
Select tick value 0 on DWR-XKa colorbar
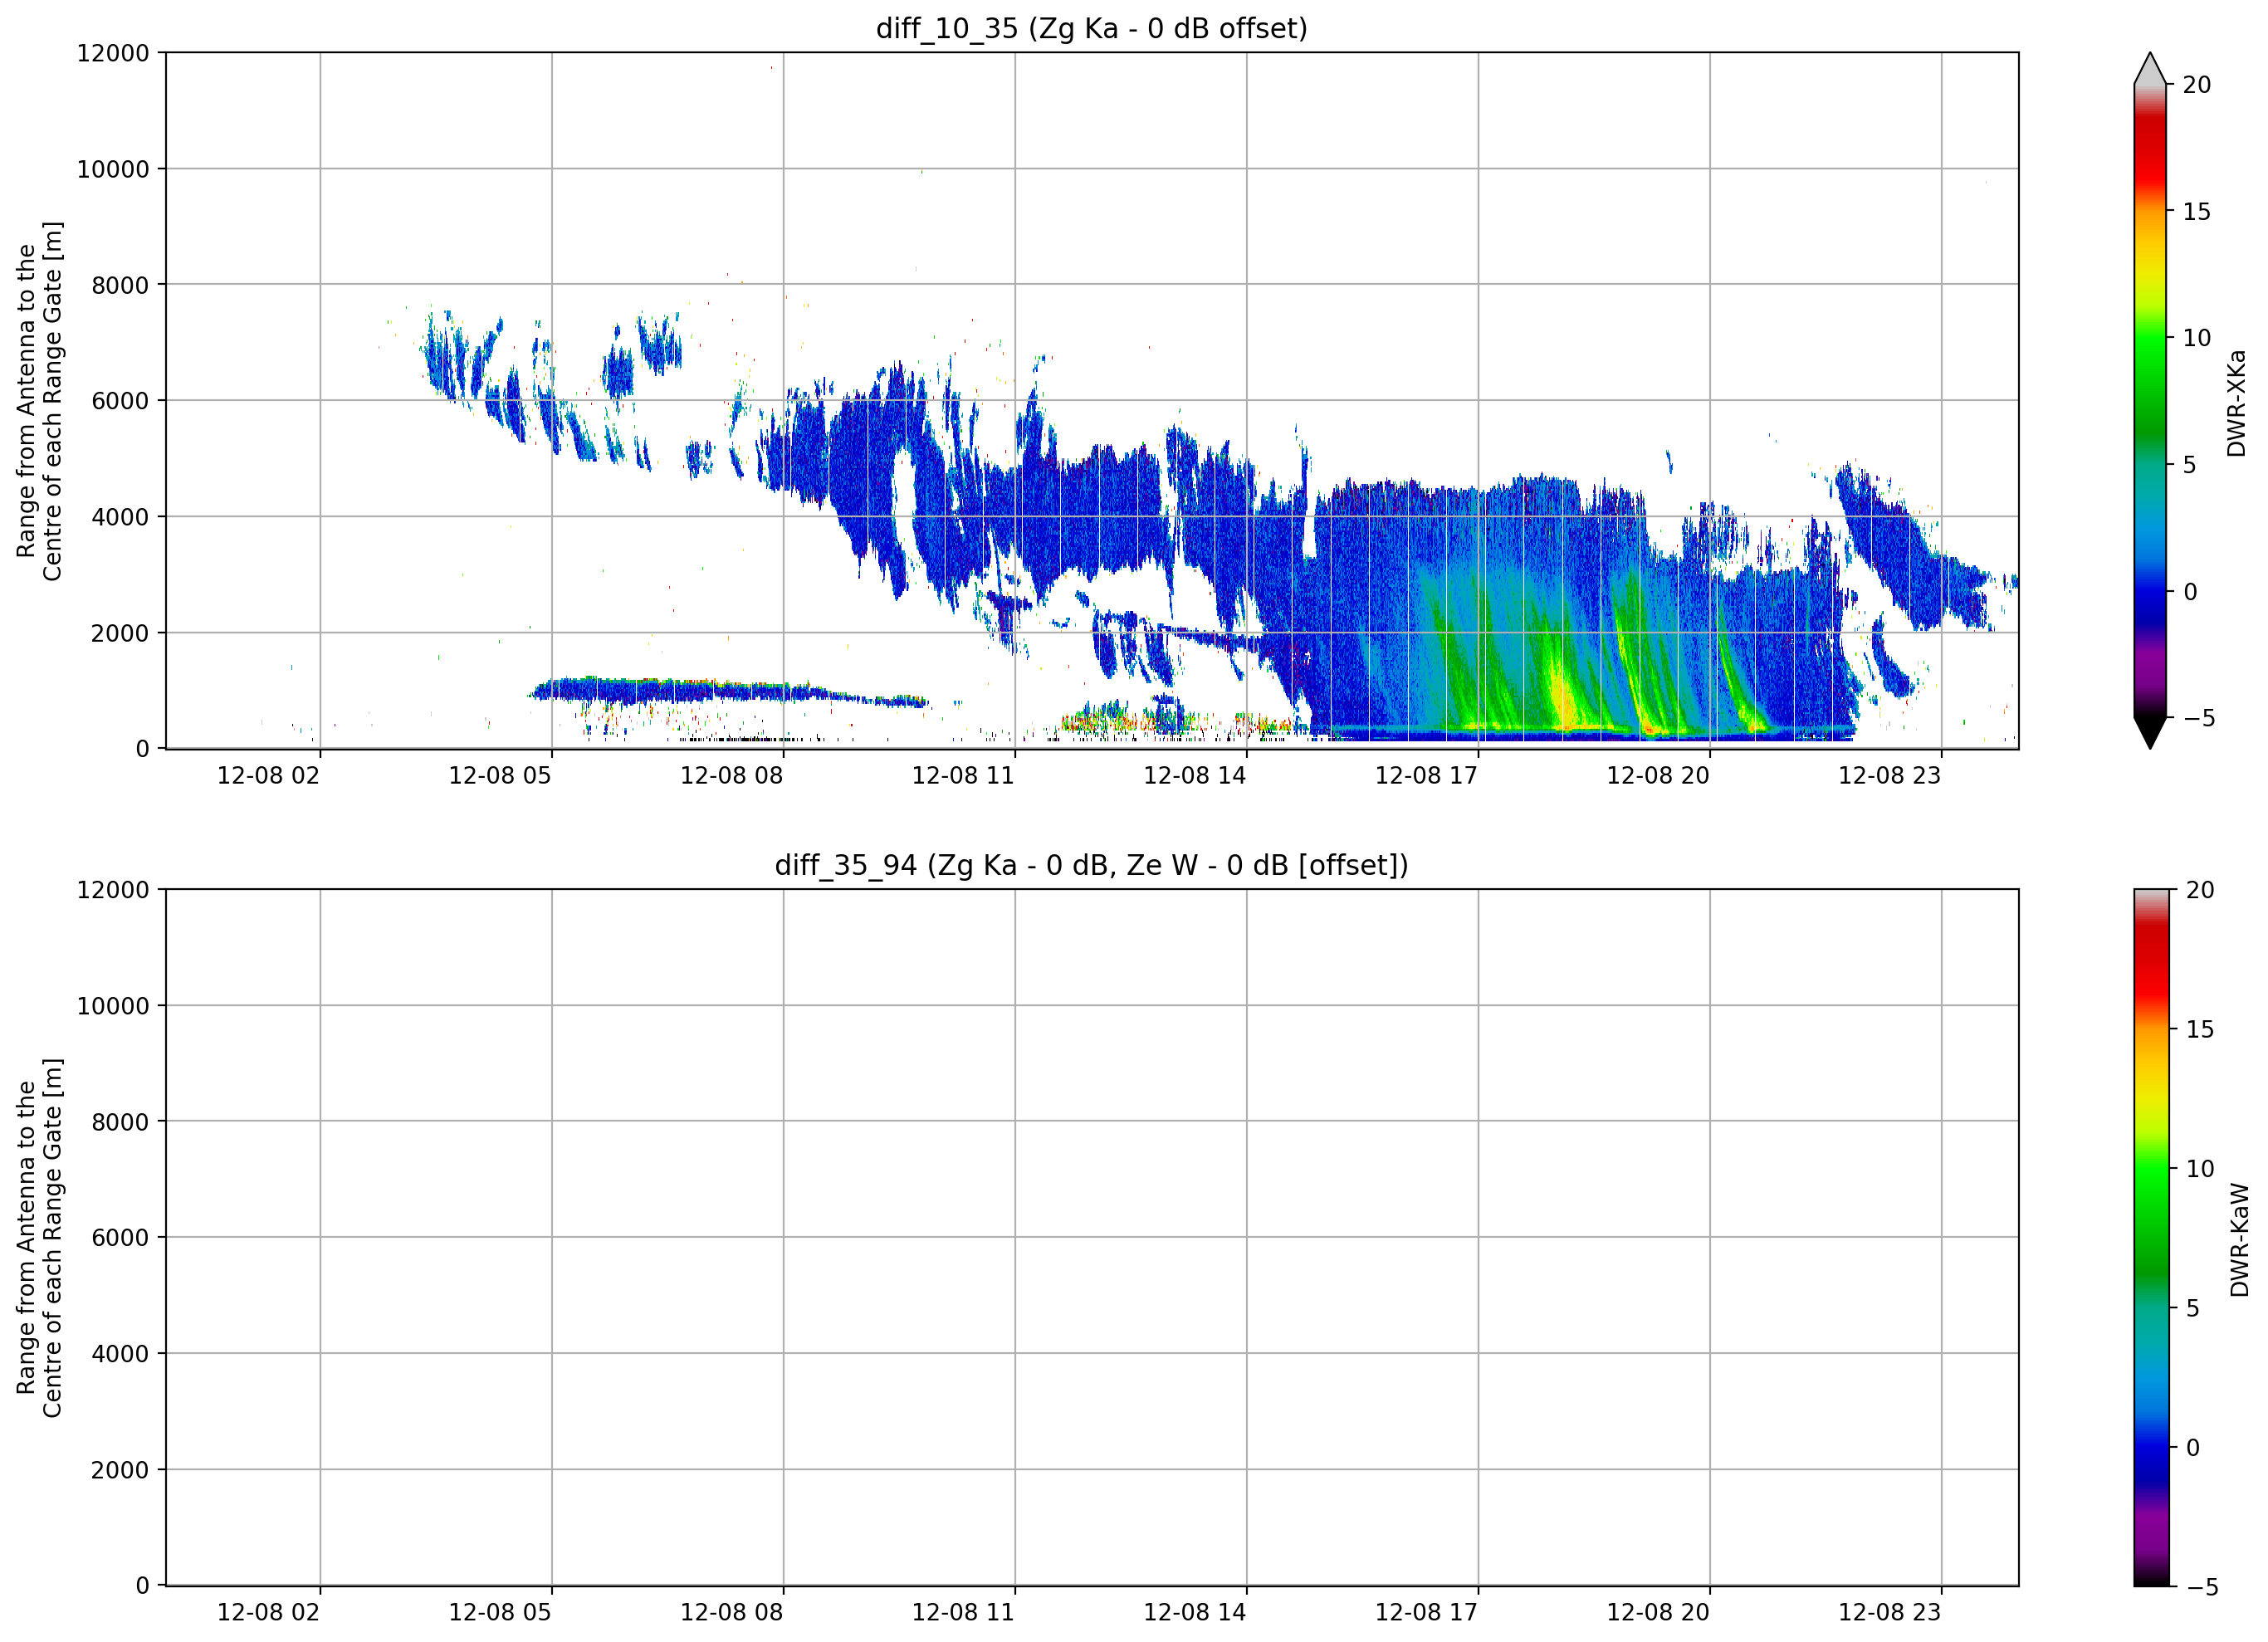pyautogui.click(x=2190, y=592)
